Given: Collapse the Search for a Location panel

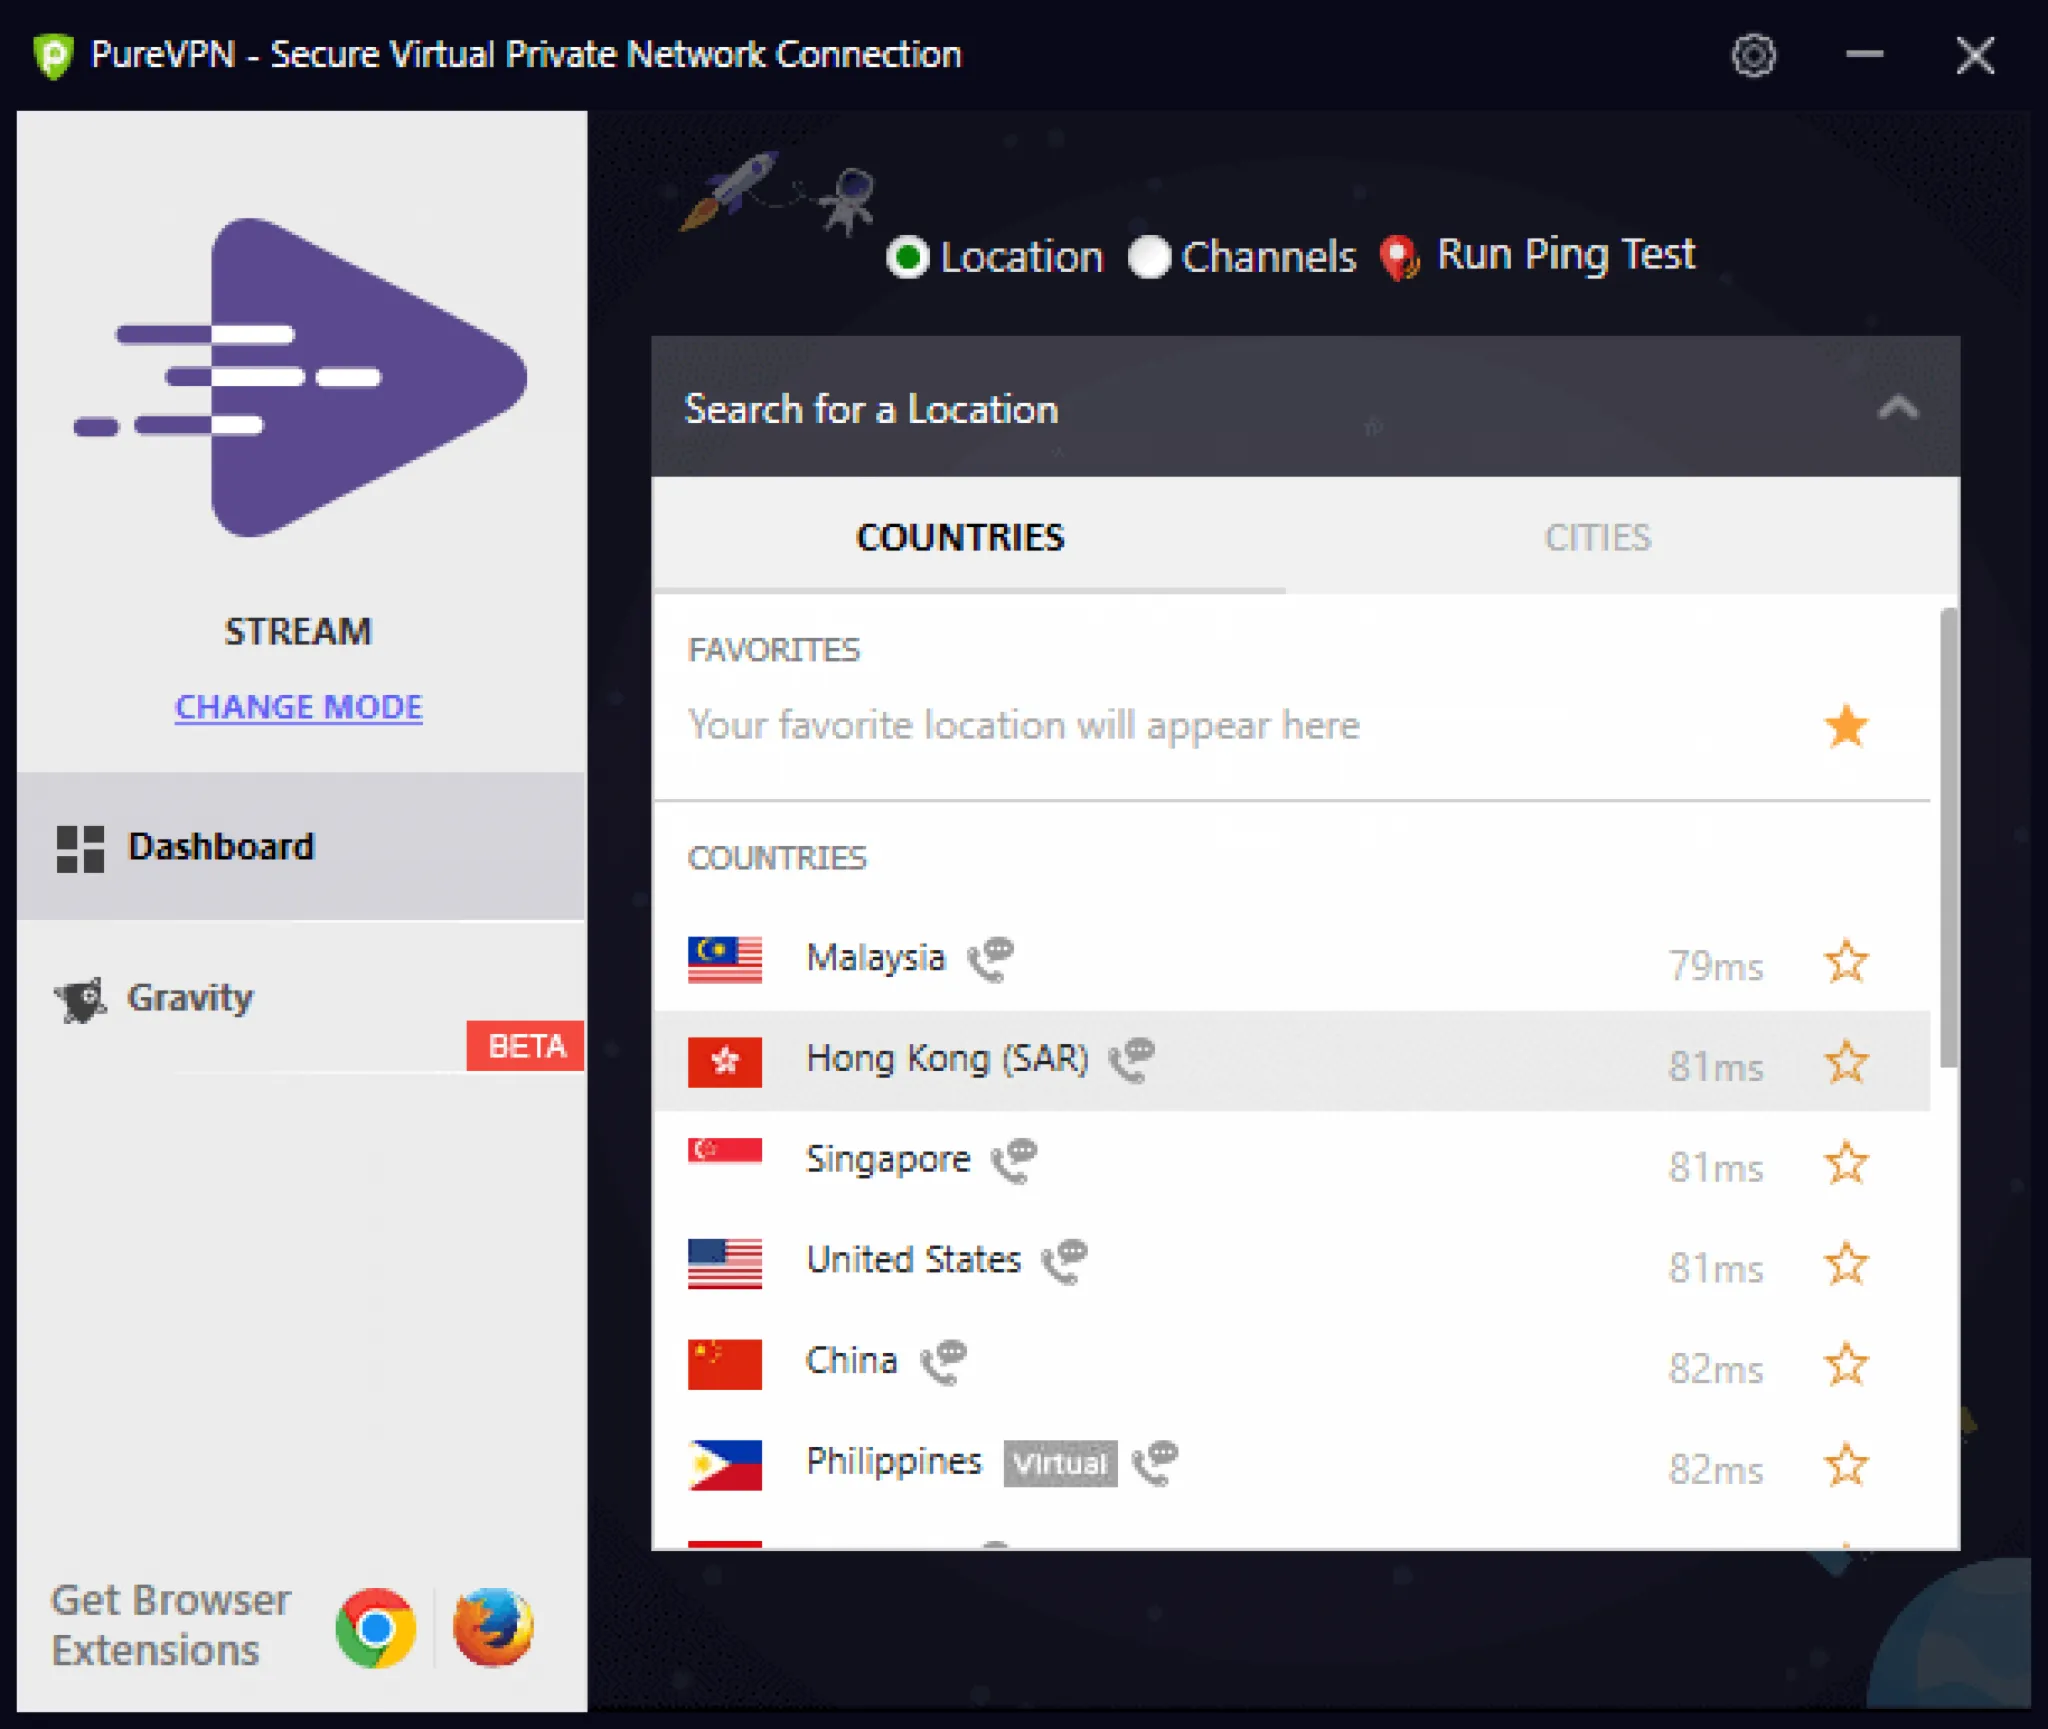Looking at the screenshot, I should [x=1898, y=408].
